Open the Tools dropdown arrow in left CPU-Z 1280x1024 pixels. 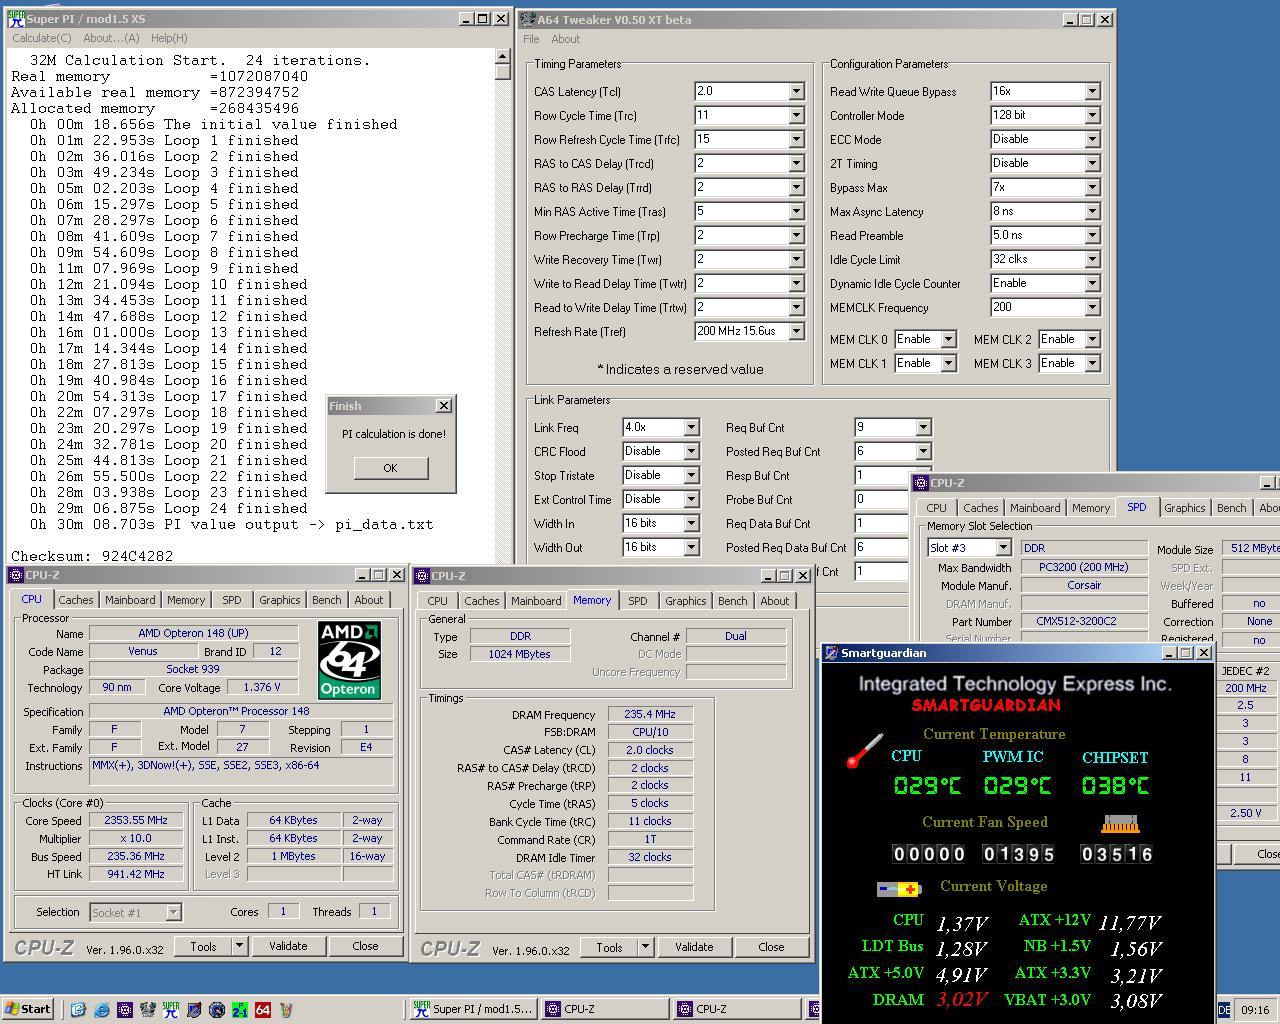[x=239, y=946]
